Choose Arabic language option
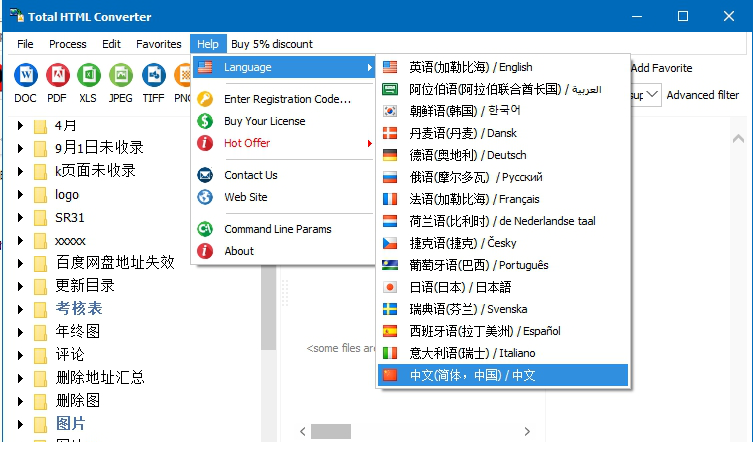753x459 pixels. [x=503, y=89]
